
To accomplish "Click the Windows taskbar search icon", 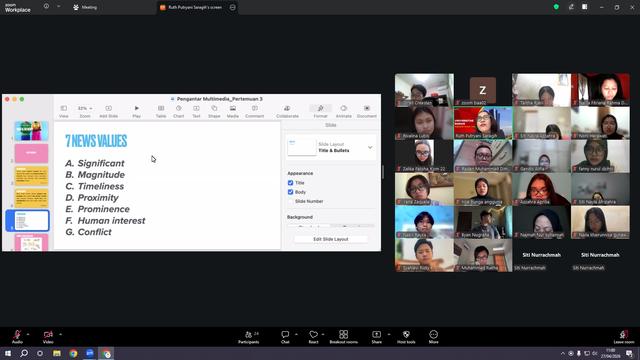I will click(x=24, y=353).
